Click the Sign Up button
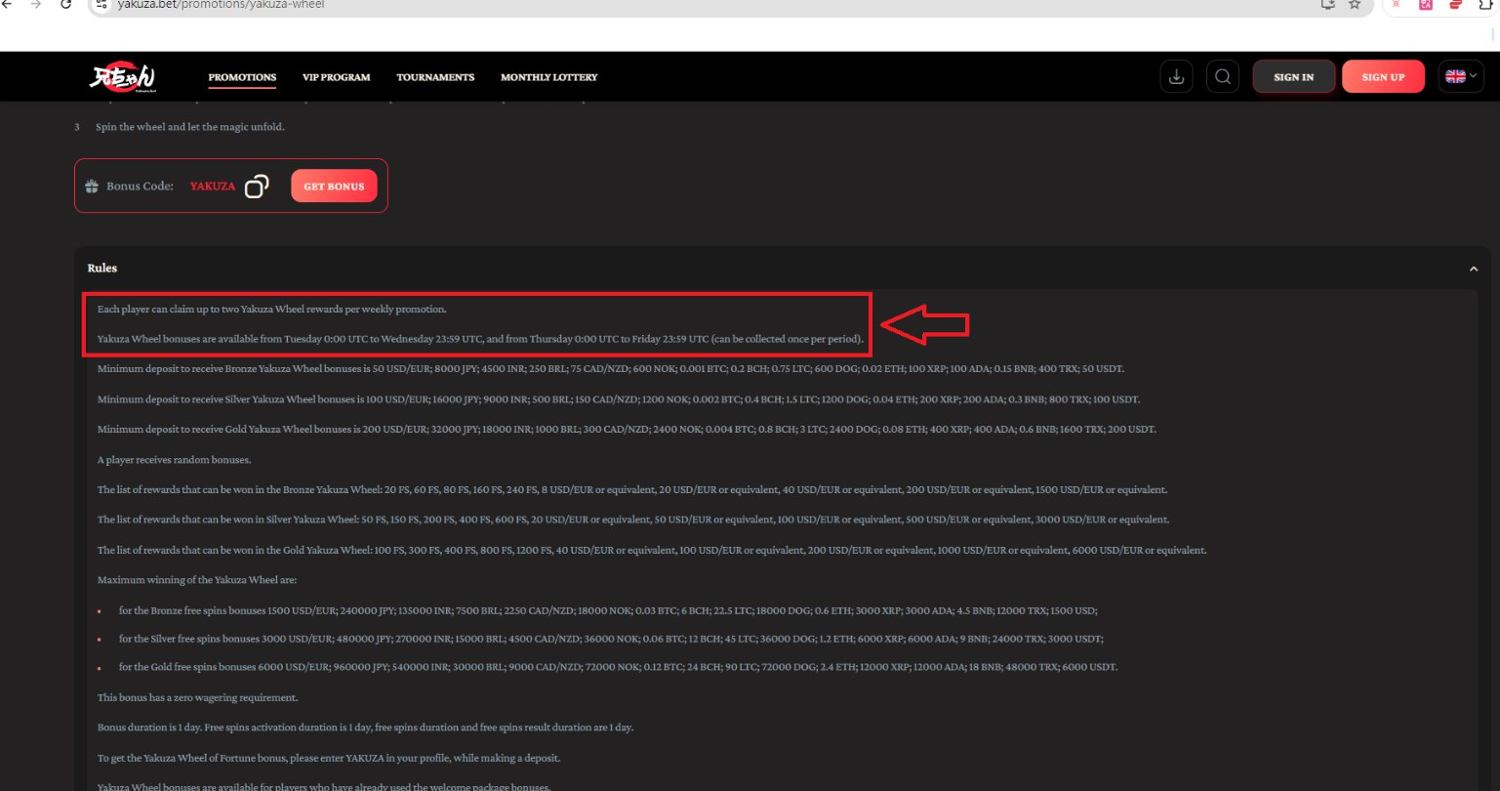This screenshot has height=791, width=1500. click(1383, 77)
